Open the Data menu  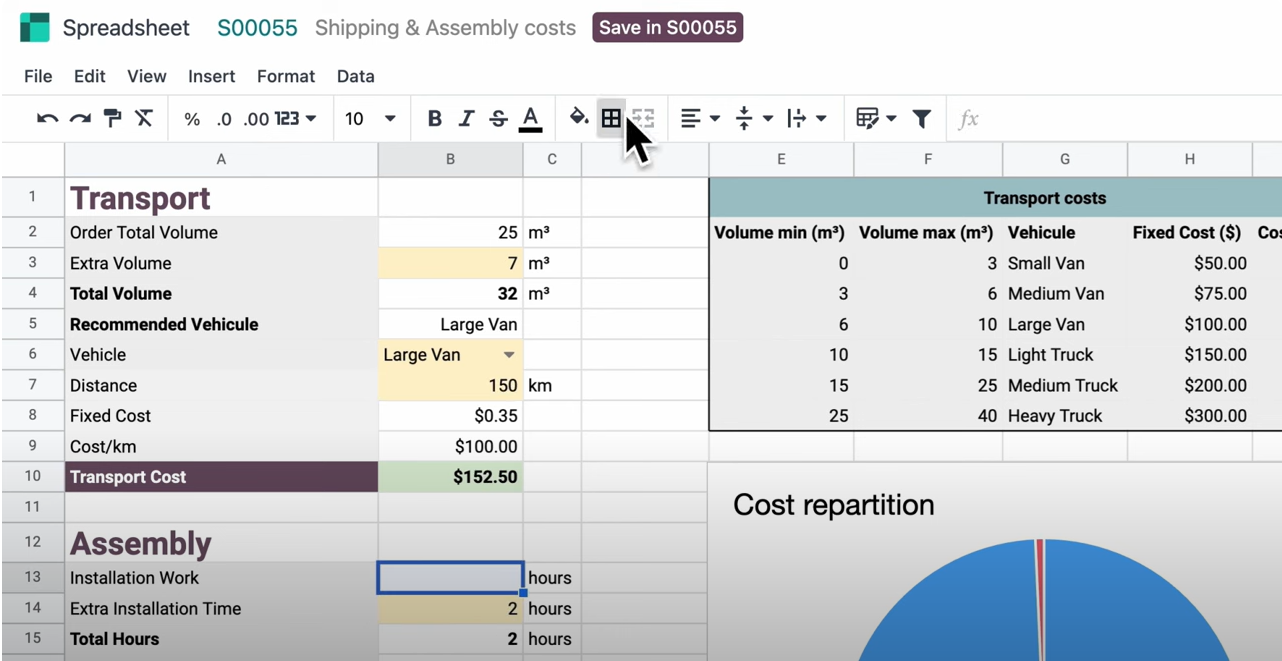355,76
